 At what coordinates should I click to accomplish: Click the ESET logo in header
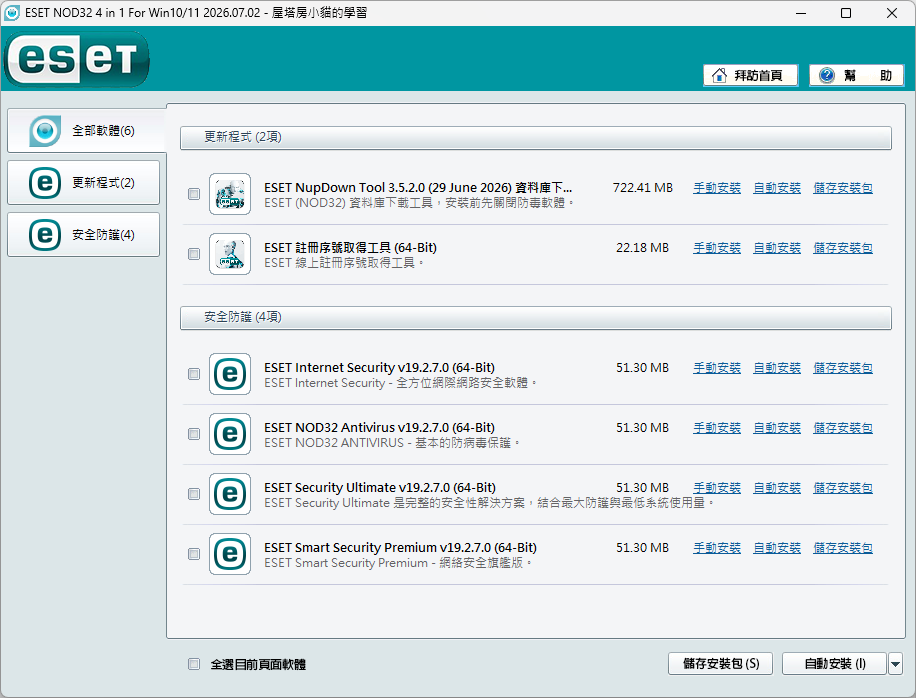coord(77,59)
